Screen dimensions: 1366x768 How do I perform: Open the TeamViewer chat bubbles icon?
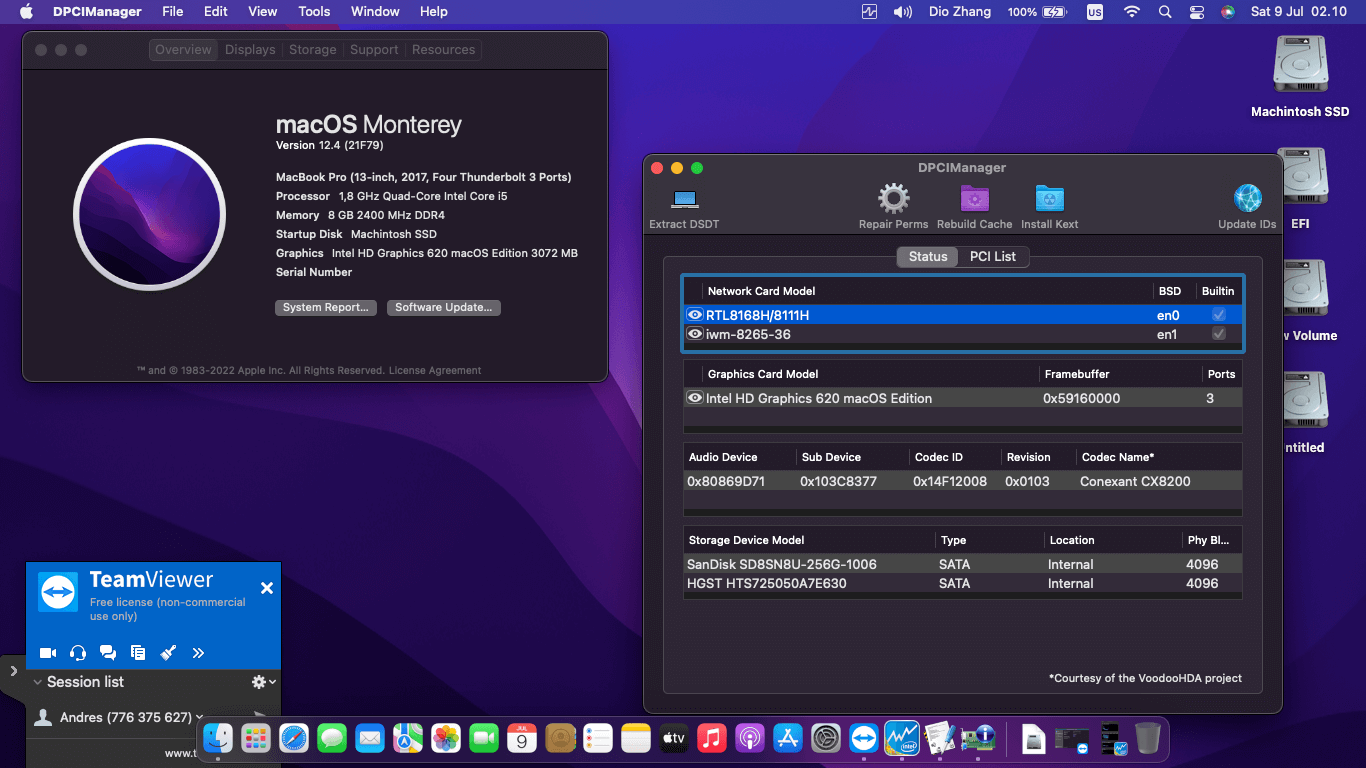pyautogui.click(x=108, y=653)
